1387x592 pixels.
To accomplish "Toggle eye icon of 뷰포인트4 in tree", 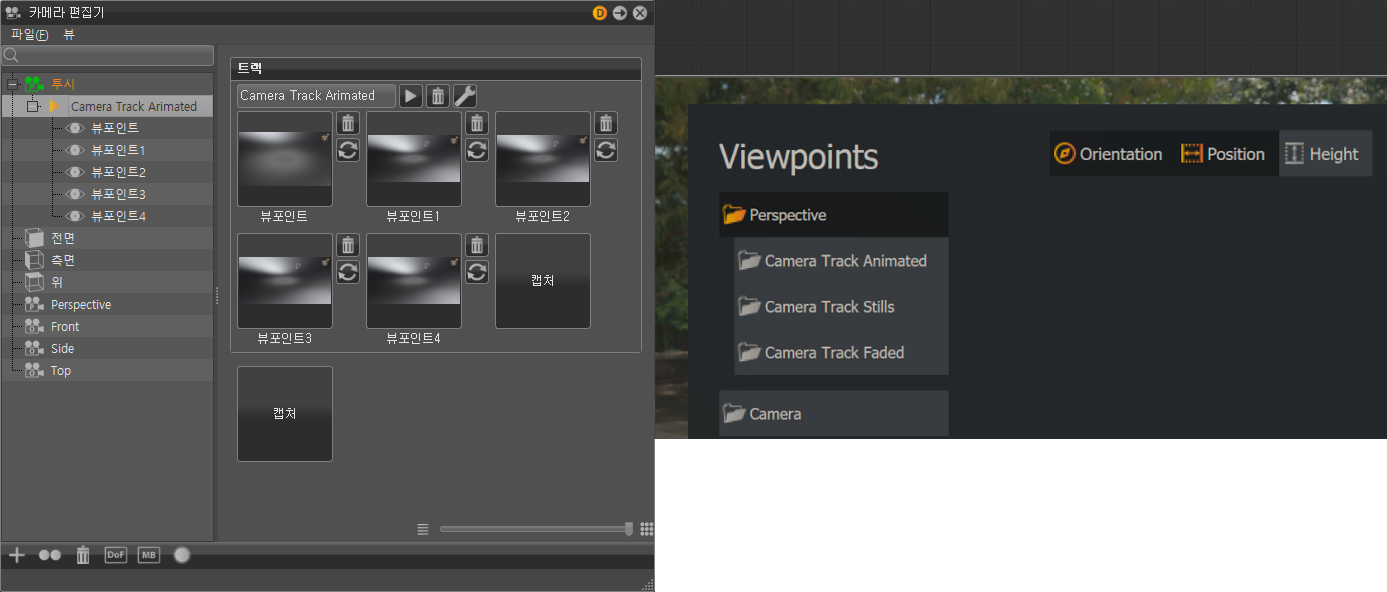I will pyautogui.click(x=76, y=216).
